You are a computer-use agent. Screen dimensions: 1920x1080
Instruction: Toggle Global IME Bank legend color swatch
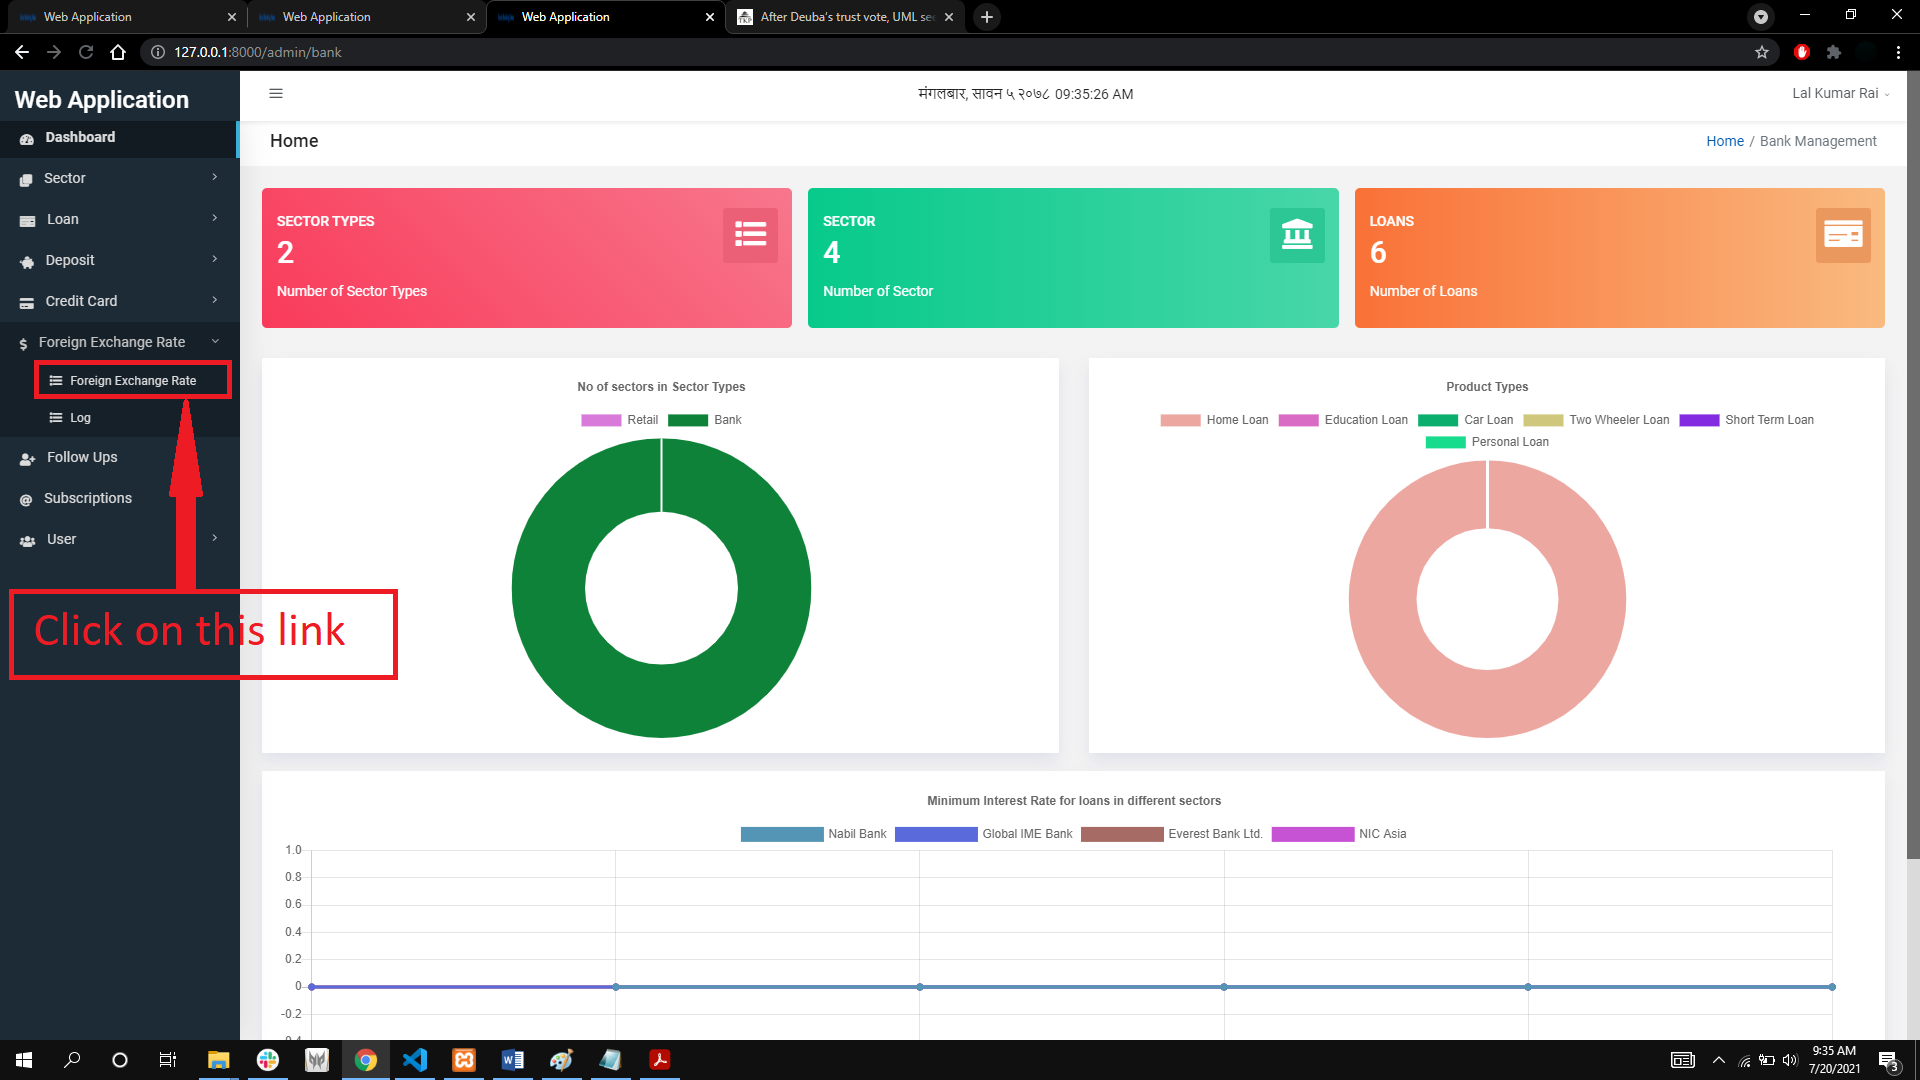click(936, 834)
